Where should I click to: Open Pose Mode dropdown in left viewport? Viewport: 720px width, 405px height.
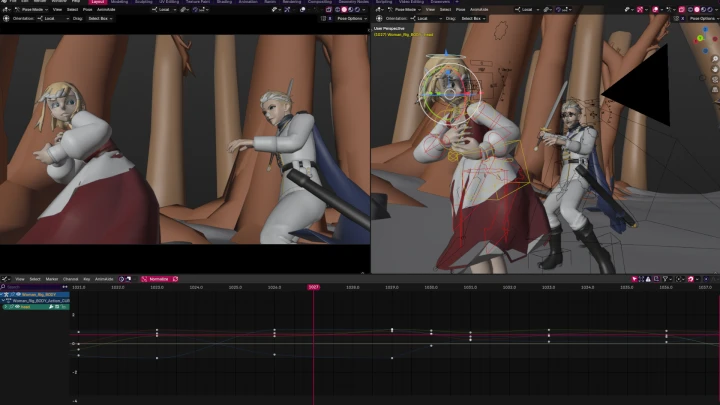pyautogui.click(x=32, y=9)
